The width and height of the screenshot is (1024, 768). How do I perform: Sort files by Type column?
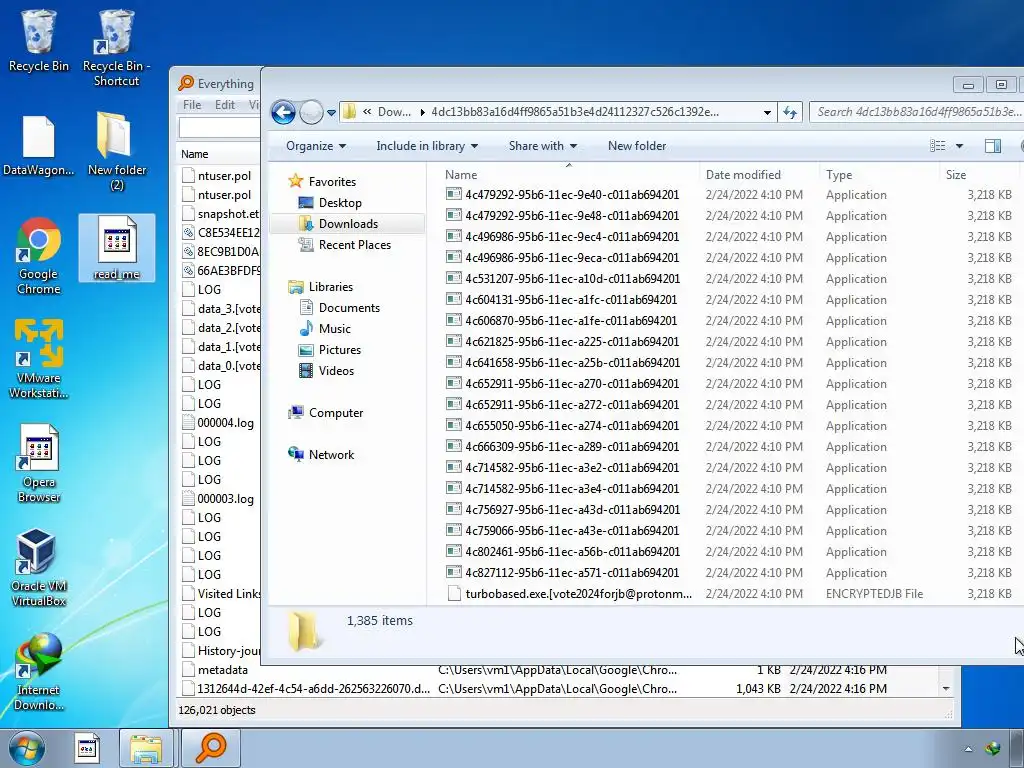coord(879,174)
